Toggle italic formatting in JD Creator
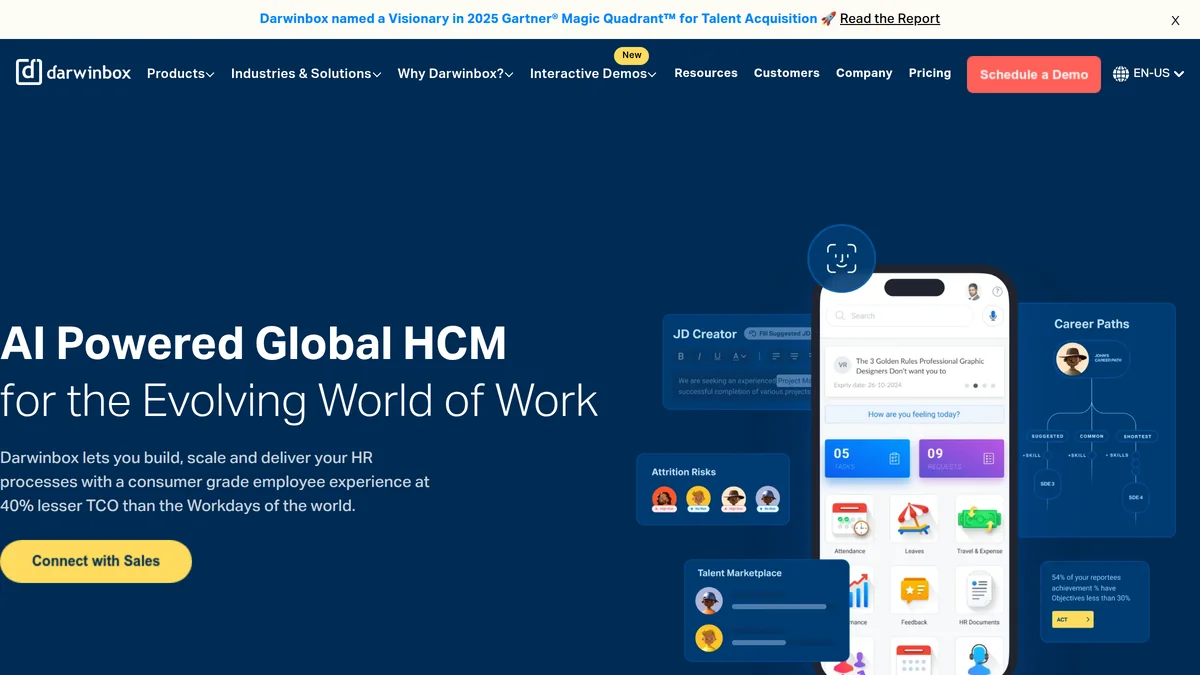 tap(700, 356)
